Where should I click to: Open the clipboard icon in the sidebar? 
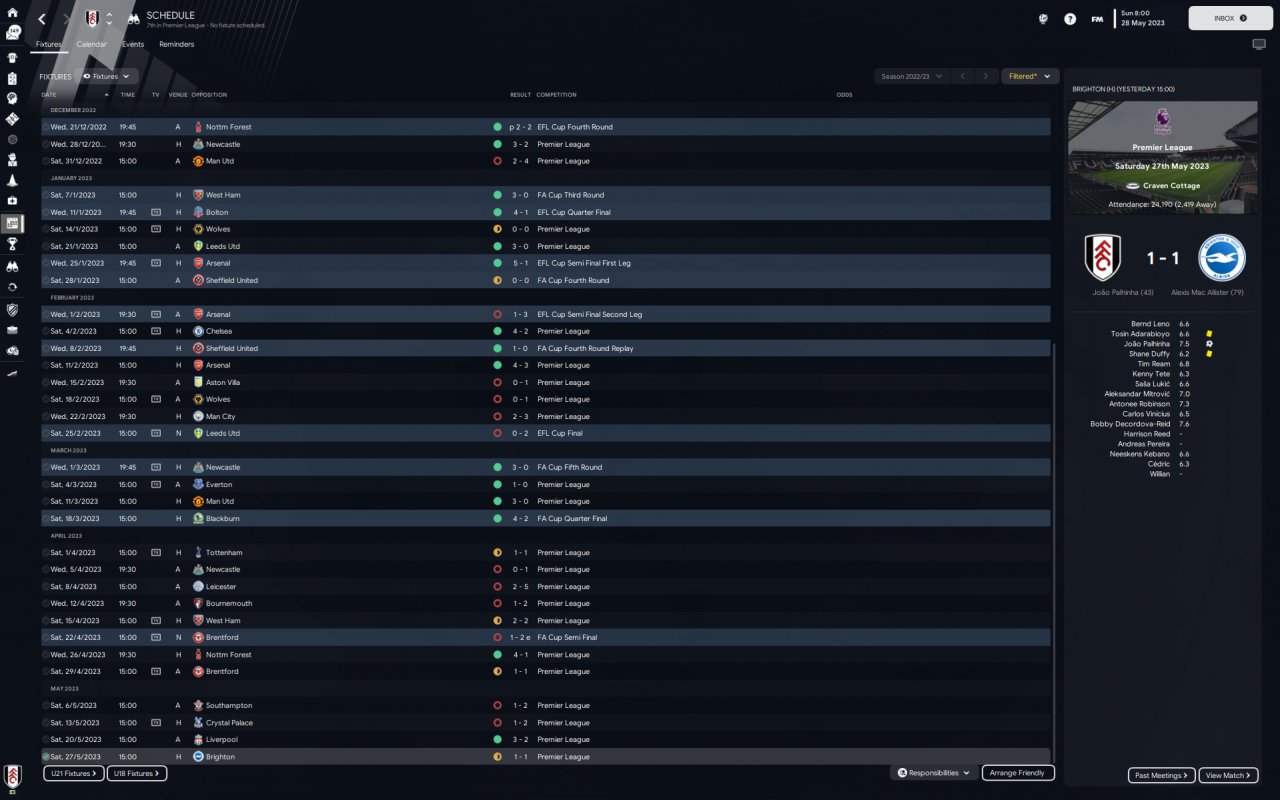(12, 77)
